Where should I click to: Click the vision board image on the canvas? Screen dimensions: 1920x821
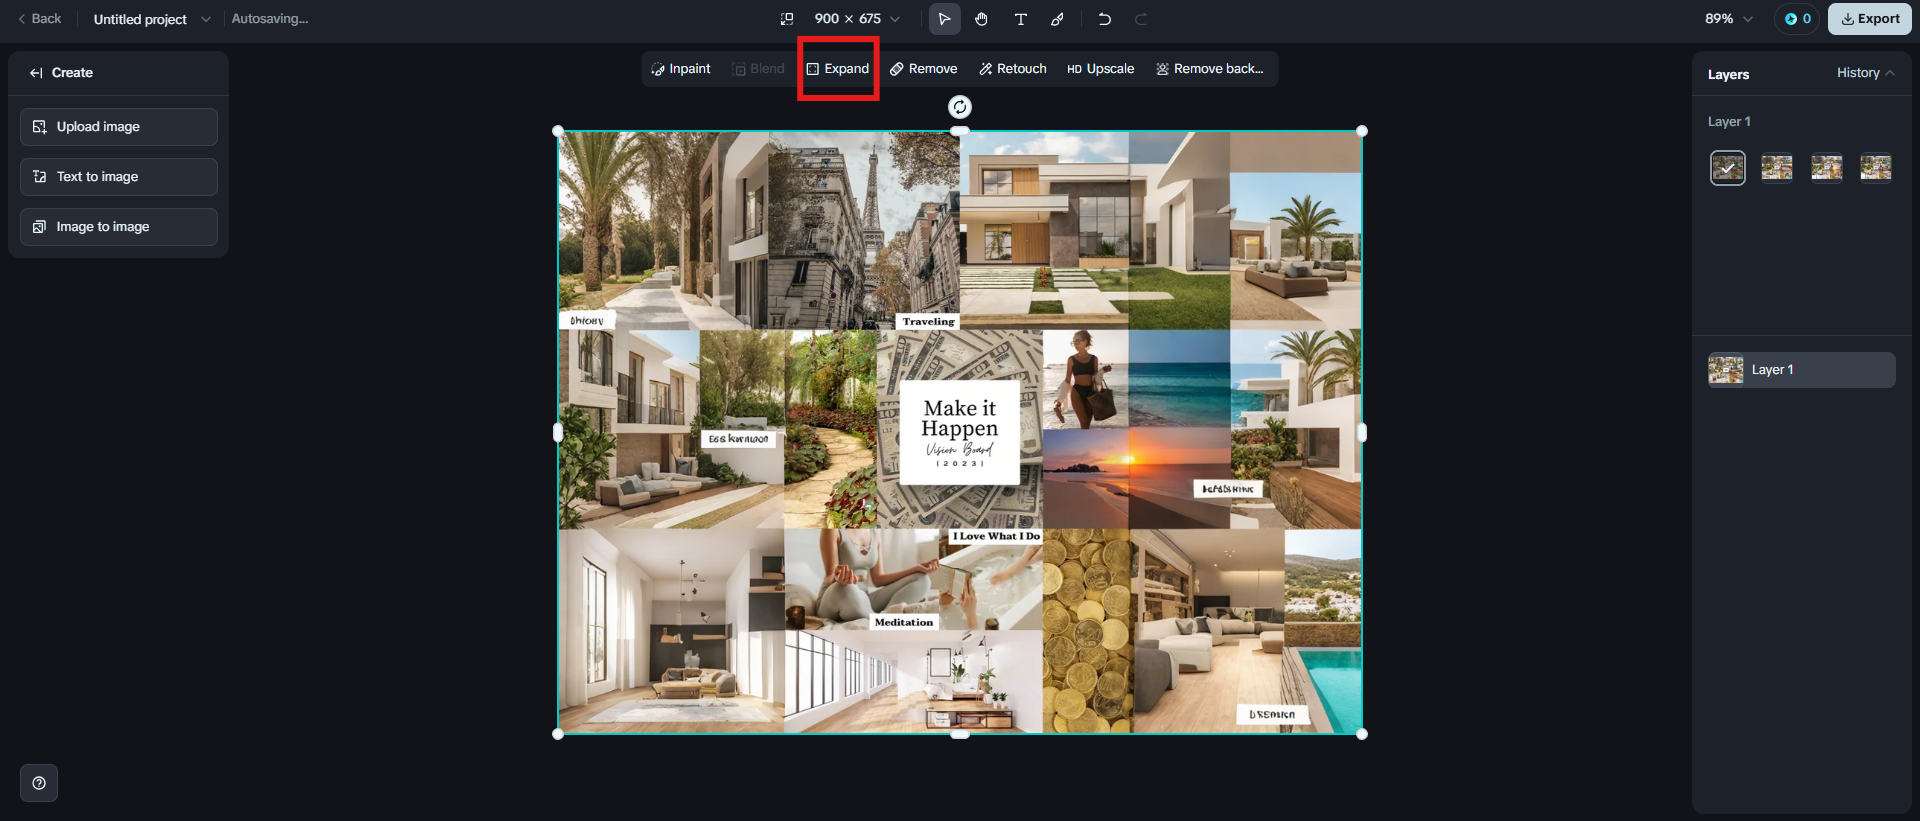coord(960,432)
